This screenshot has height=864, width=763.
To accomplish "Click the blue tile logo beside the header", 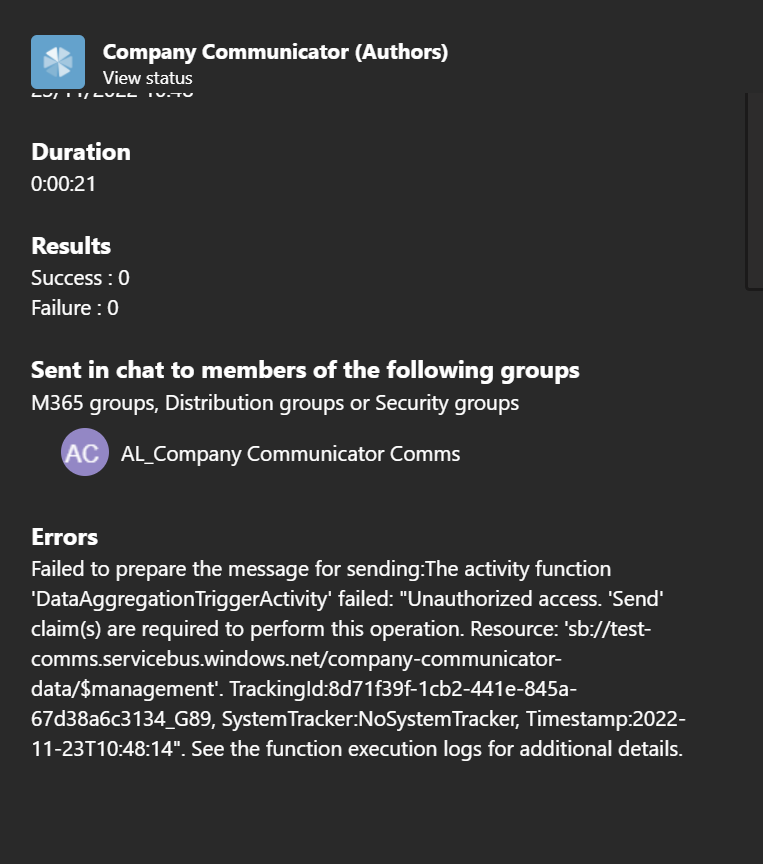I will (57, 61).
